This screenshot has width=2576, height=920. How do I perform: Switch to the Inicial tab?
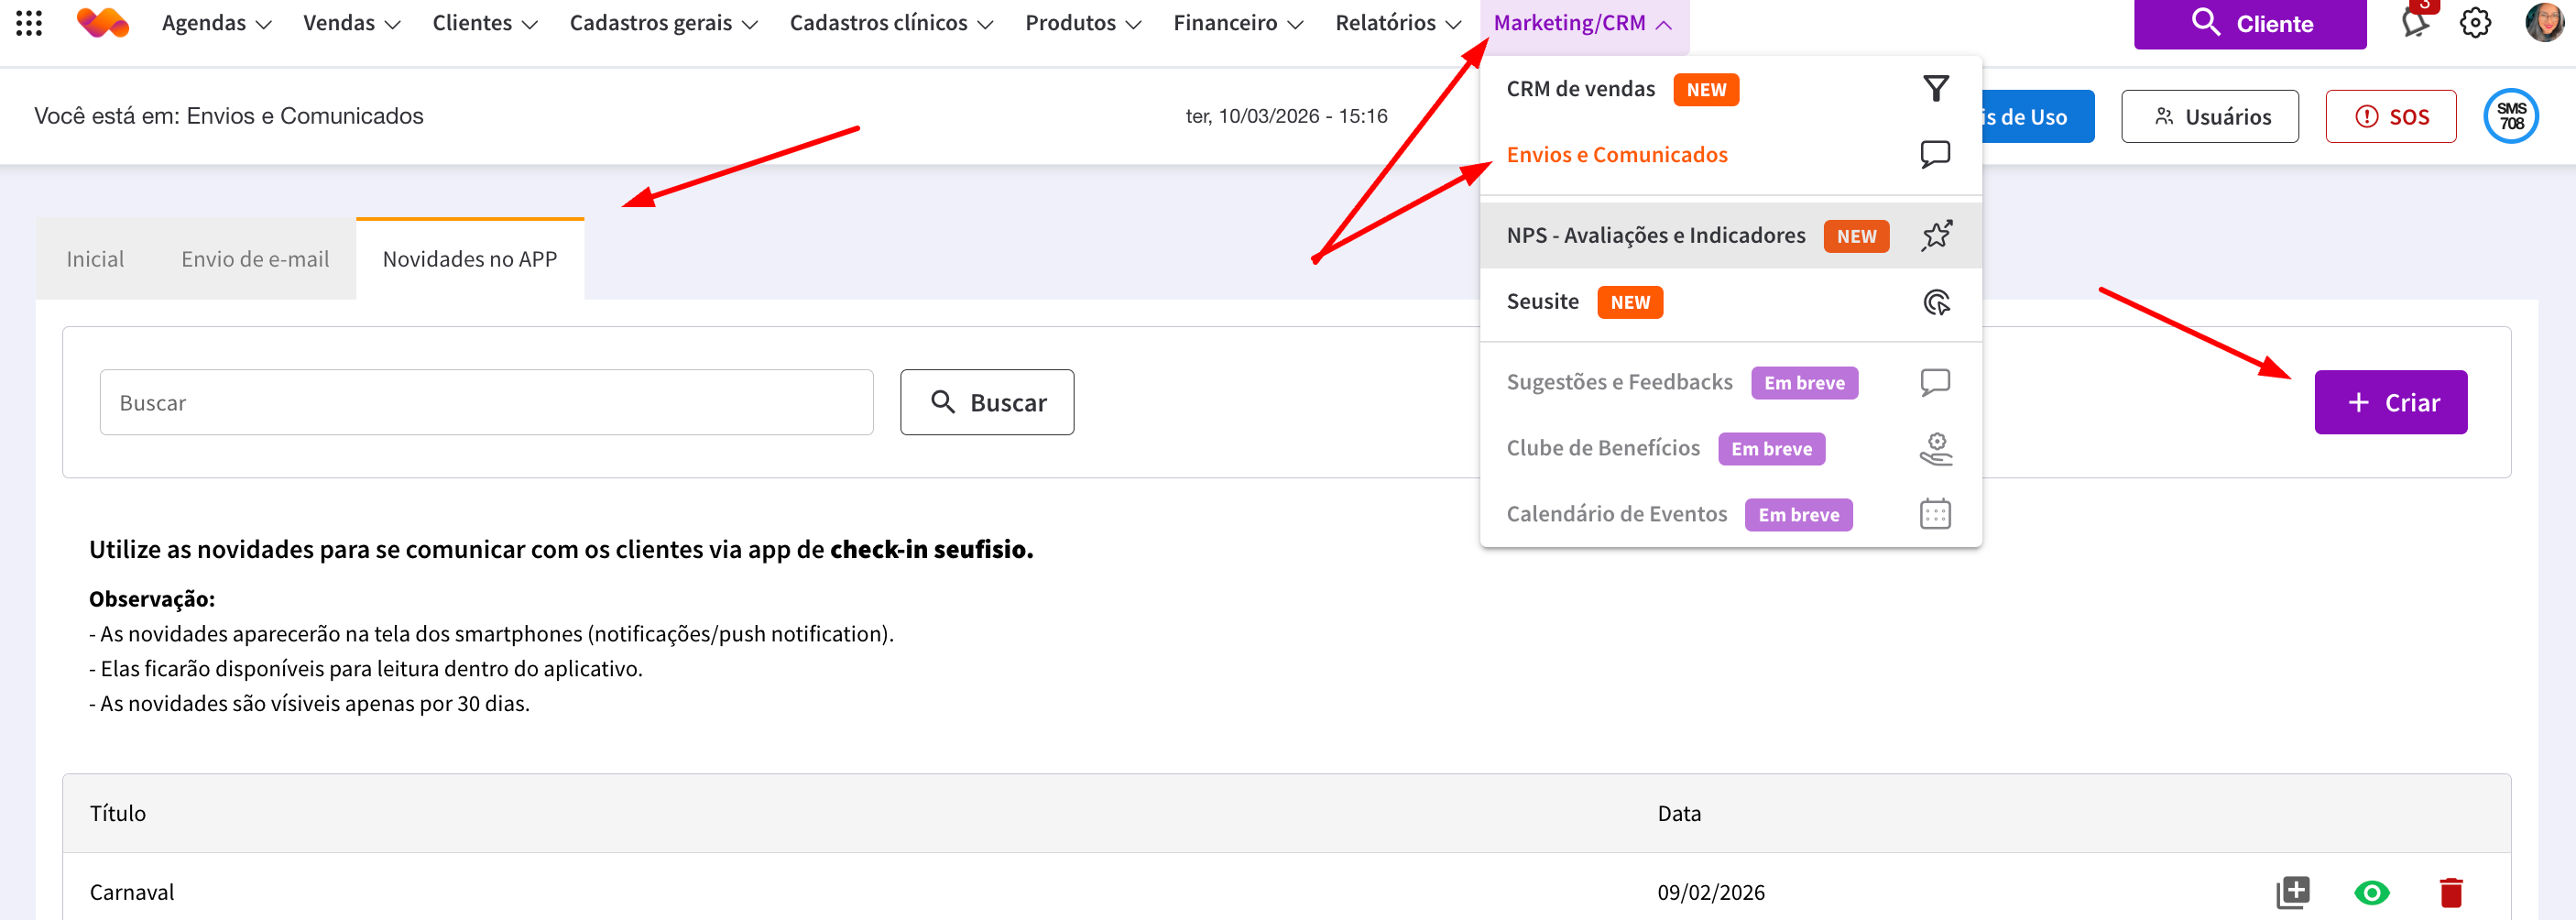pos(95,259)
